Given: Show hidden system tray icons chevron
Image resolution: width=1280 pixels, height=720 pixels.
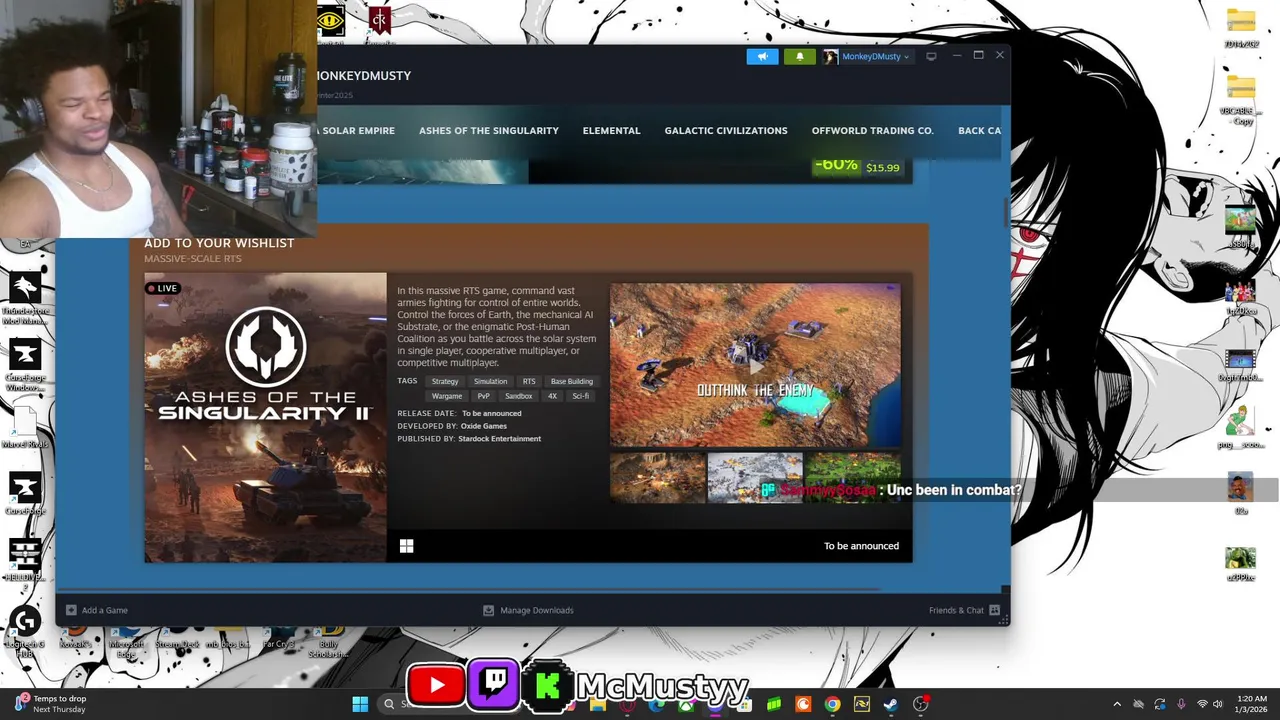Looking at the screenshot, I should [1117, 704].
